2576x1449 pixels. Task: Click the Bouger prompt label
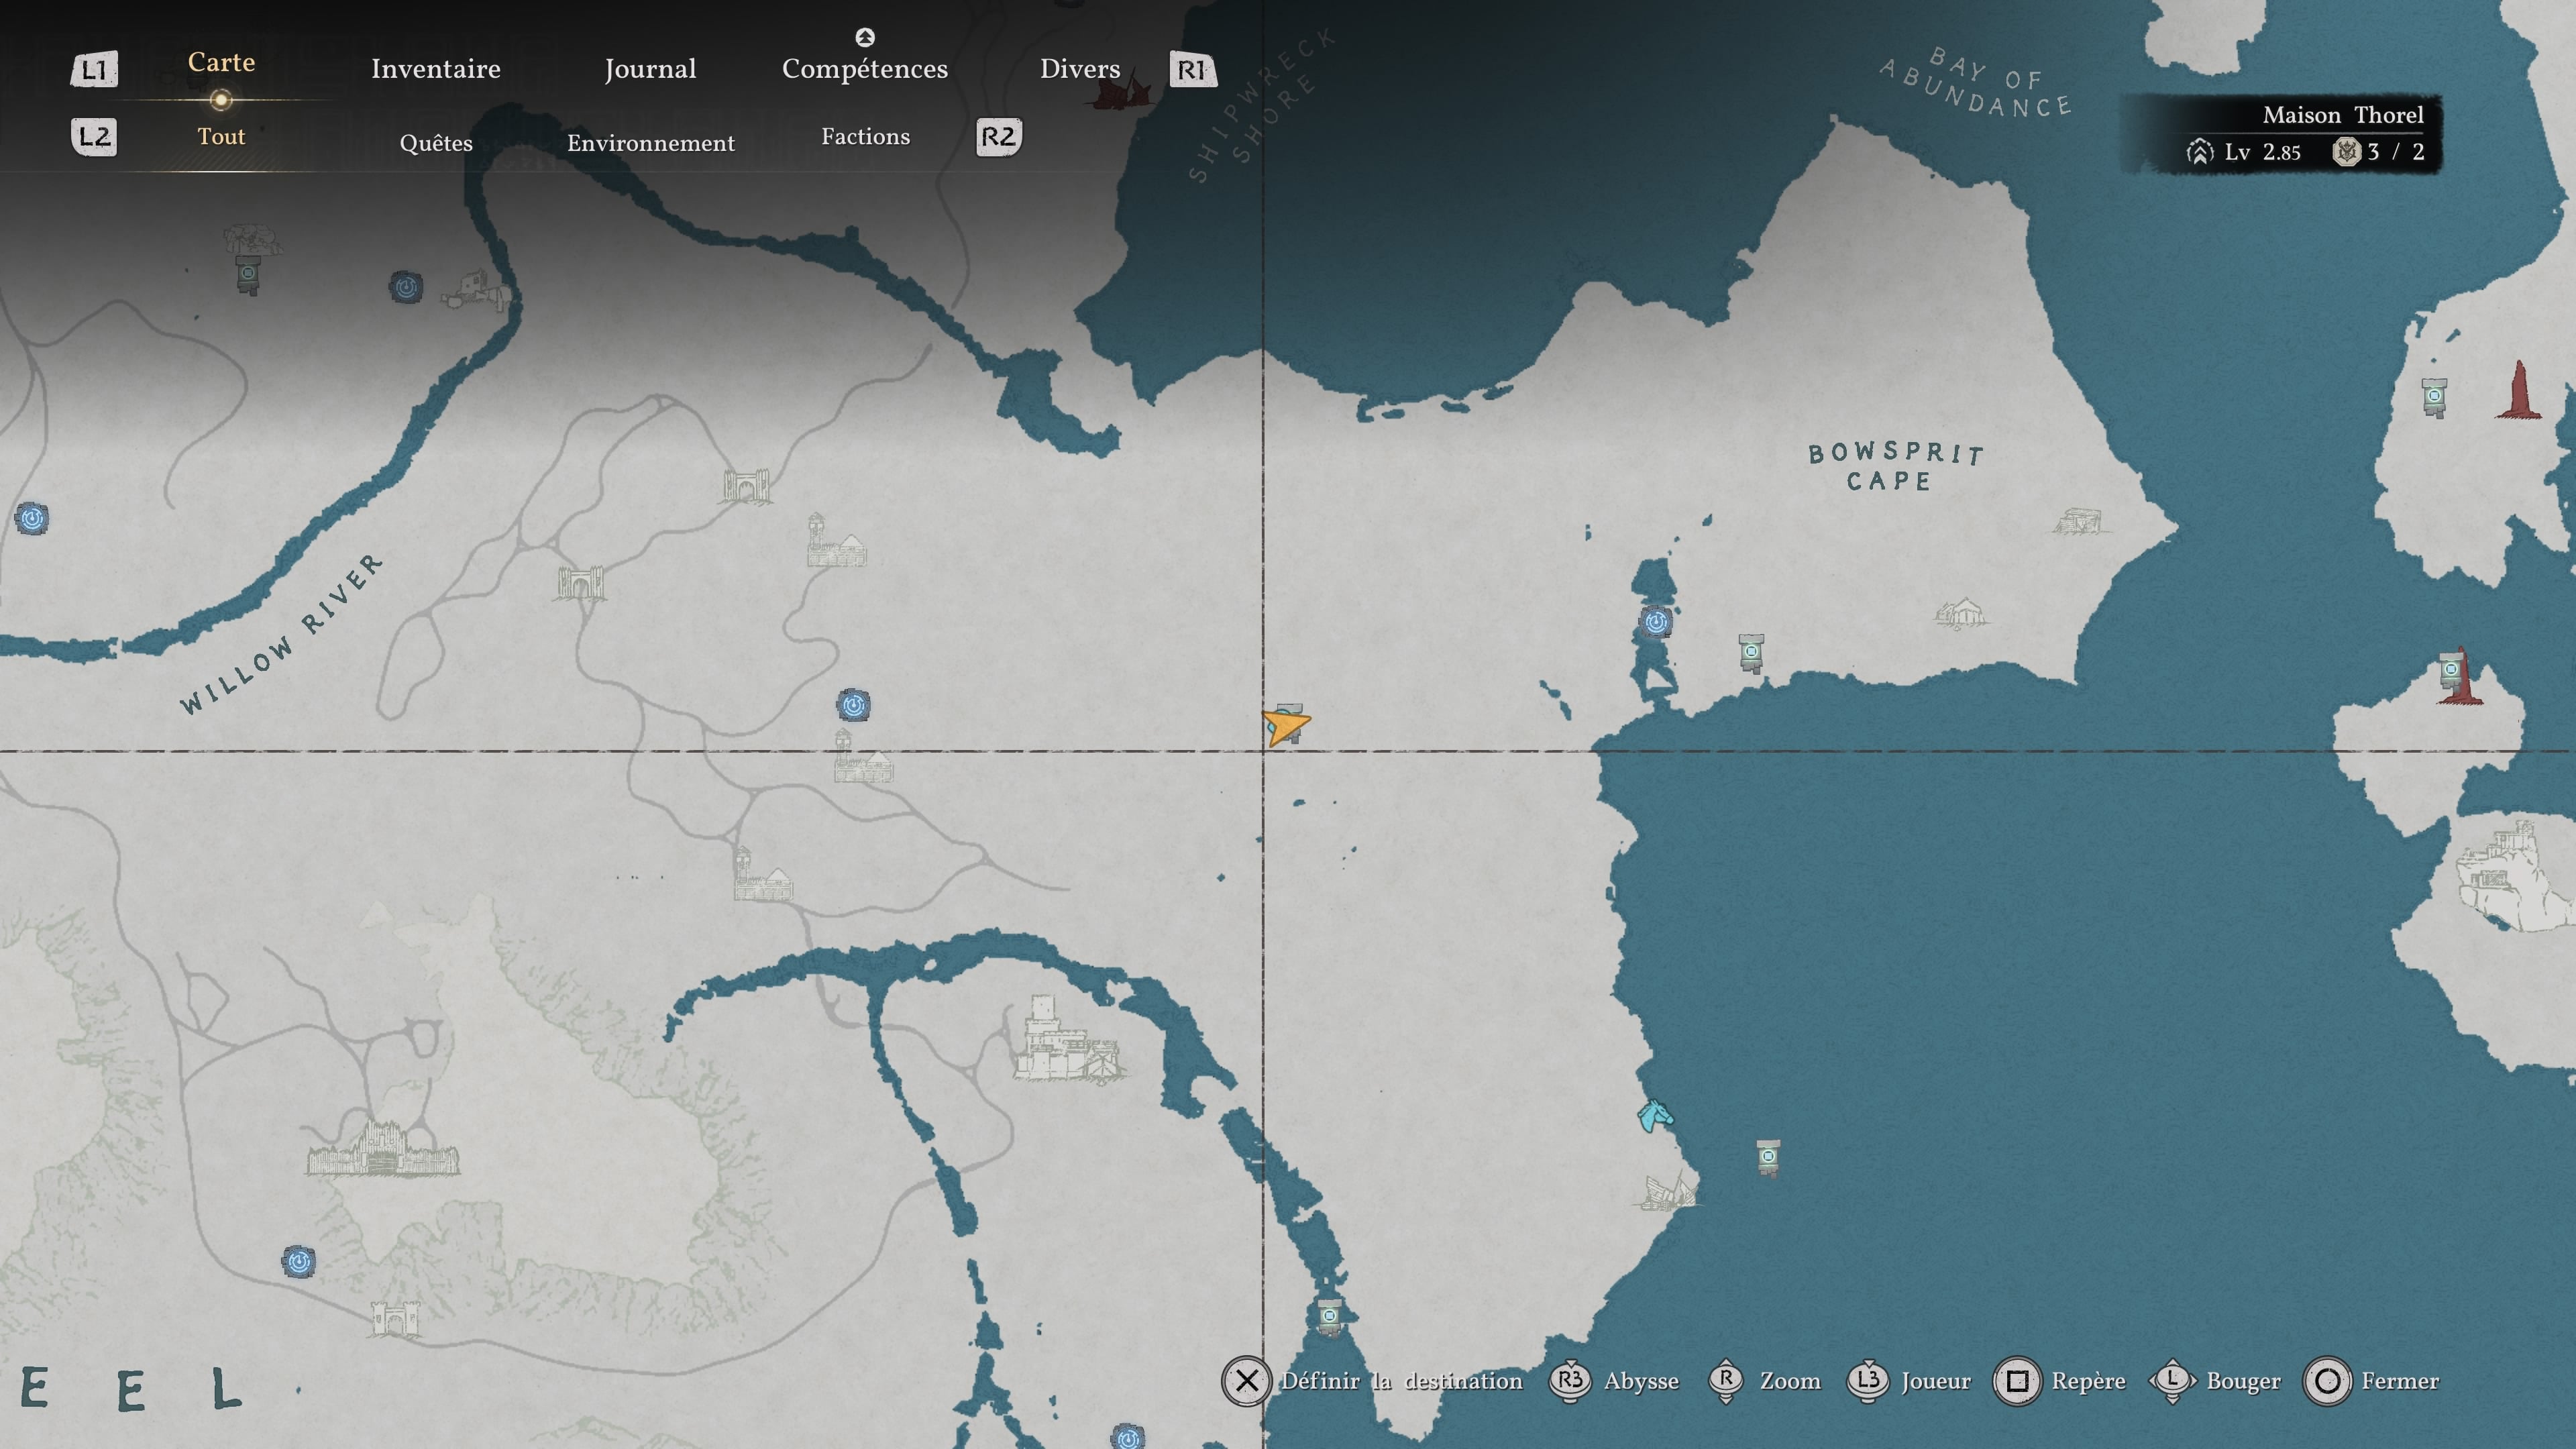tap(2243, 1382)
